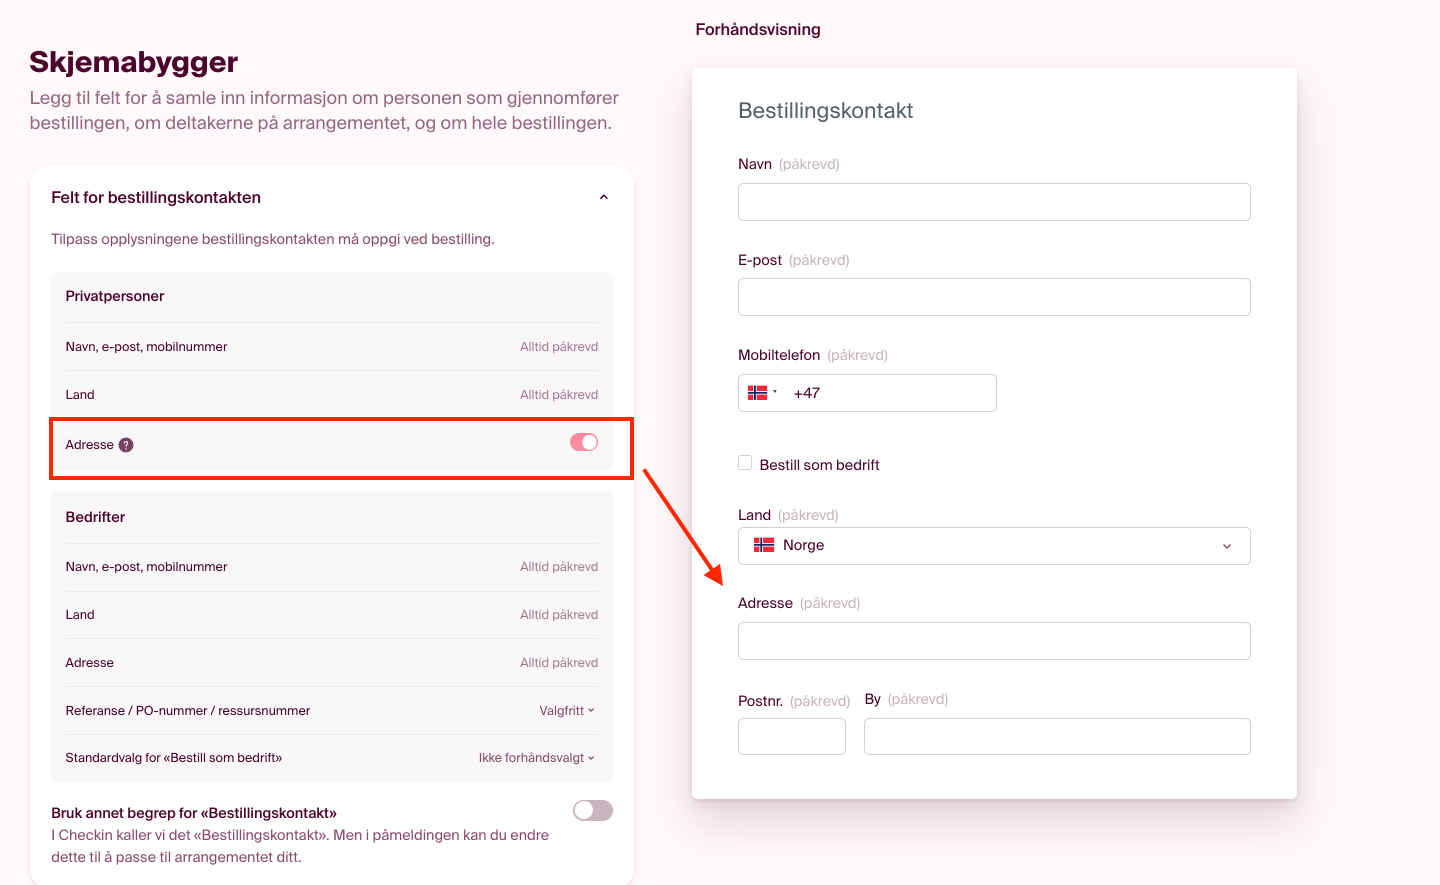This screenshot has height=885, width=1440.
Task: Collapse the Felt for bestillingskontakten section
Action: click(x=604, y=198)
